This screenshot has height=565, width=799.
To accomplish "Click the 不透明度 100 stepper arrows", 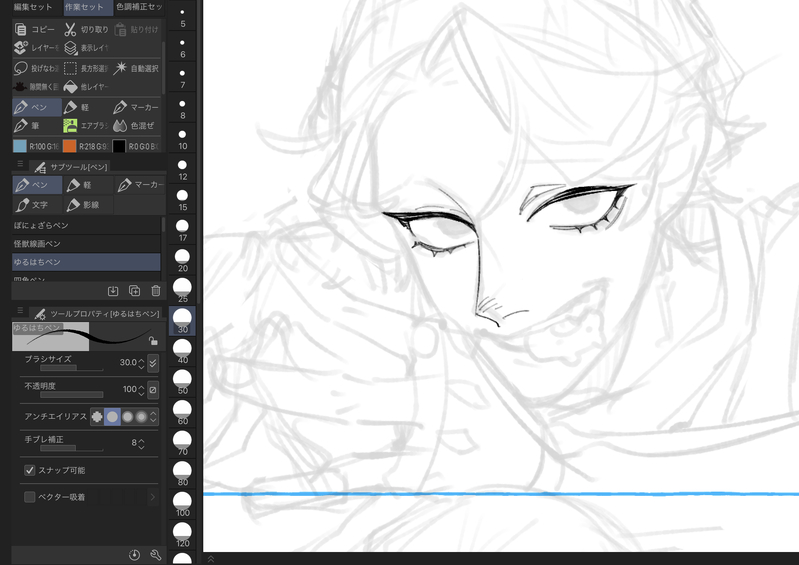I will [x=141, y=390].
